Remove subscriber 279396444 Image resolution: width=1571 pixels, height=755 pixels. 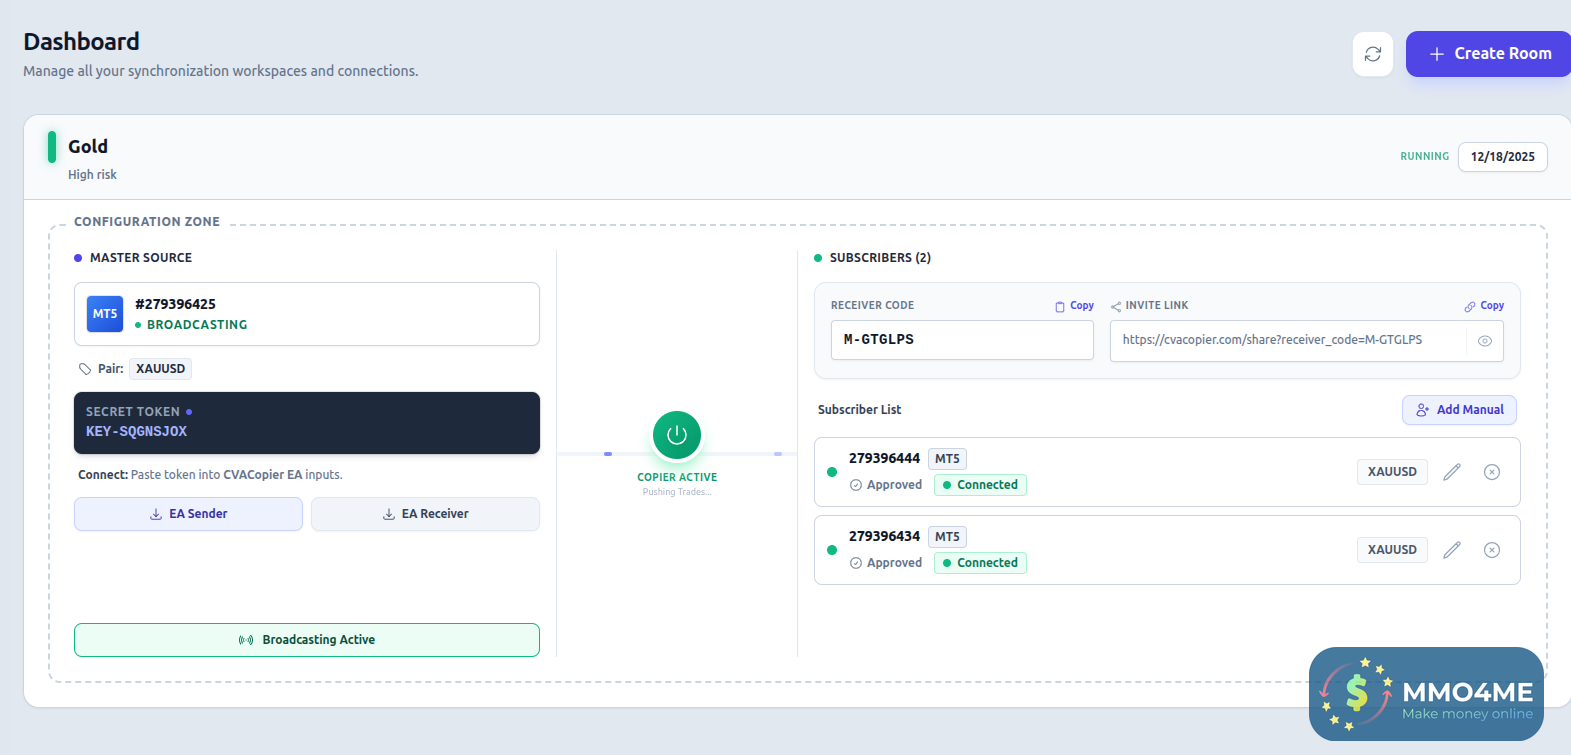(x=1491, y=472)
